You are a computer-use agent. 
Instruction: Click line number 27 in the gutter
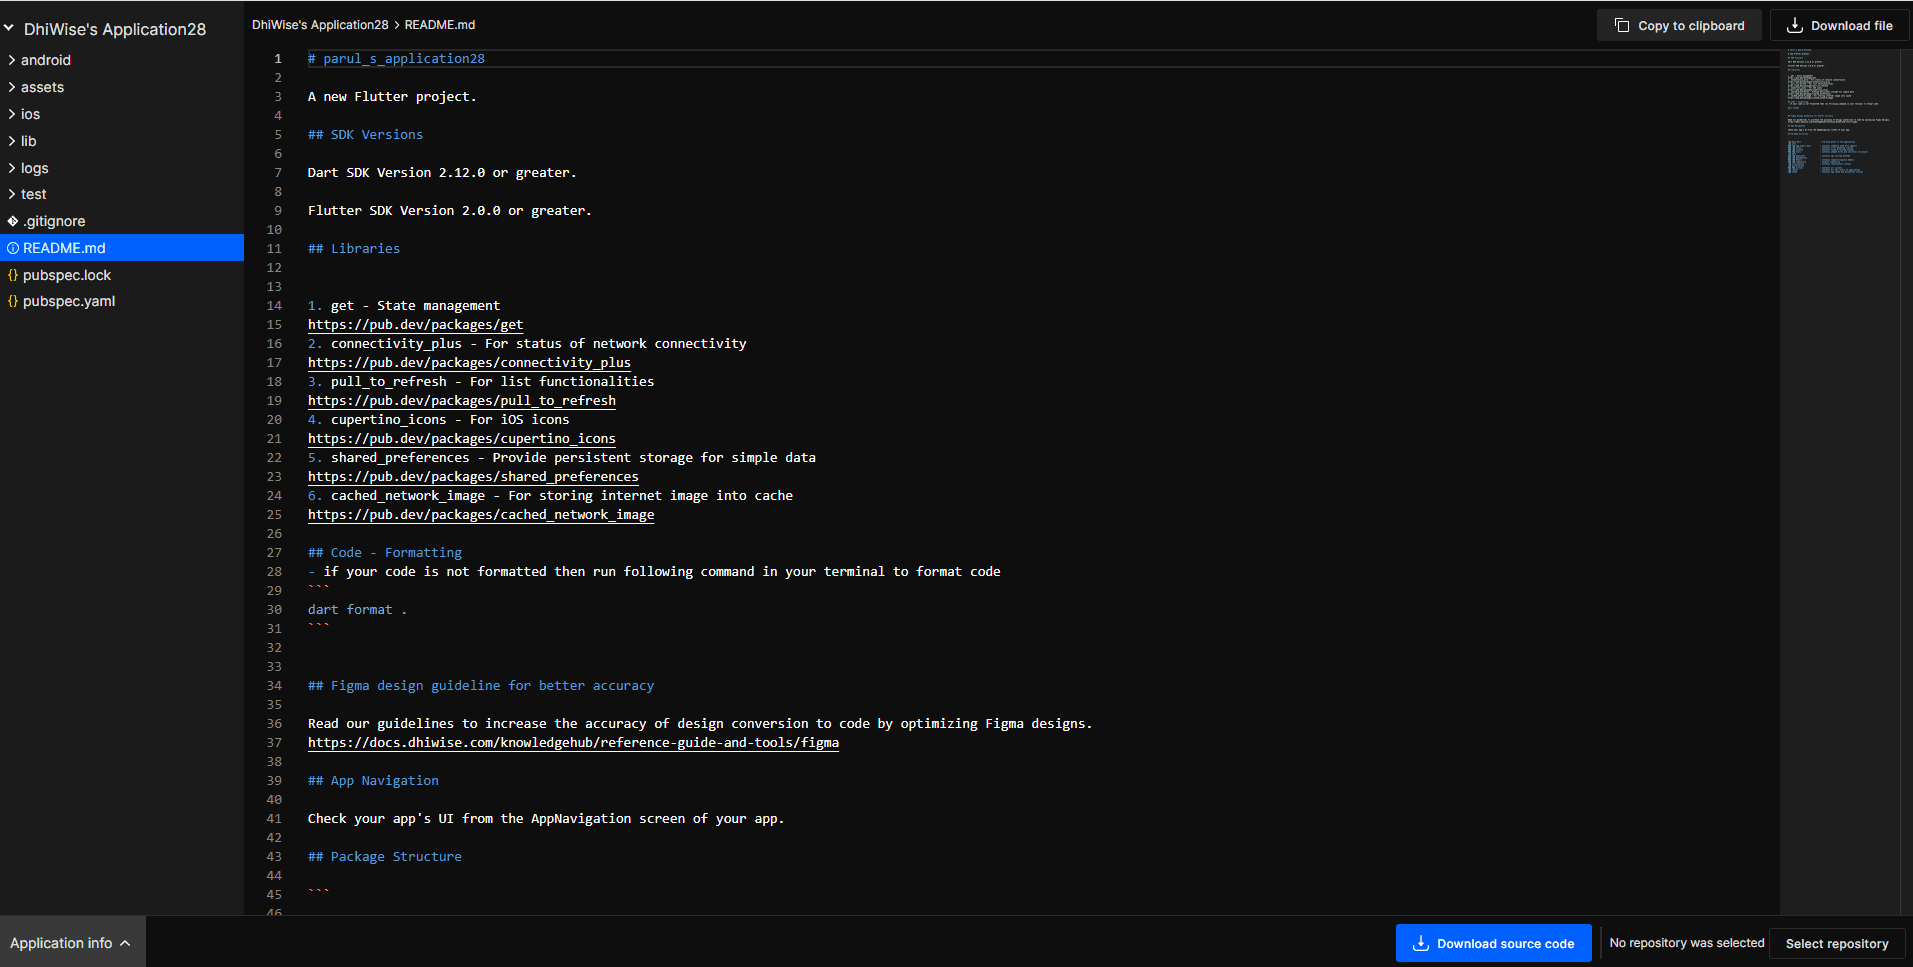[x=274, y=553]
